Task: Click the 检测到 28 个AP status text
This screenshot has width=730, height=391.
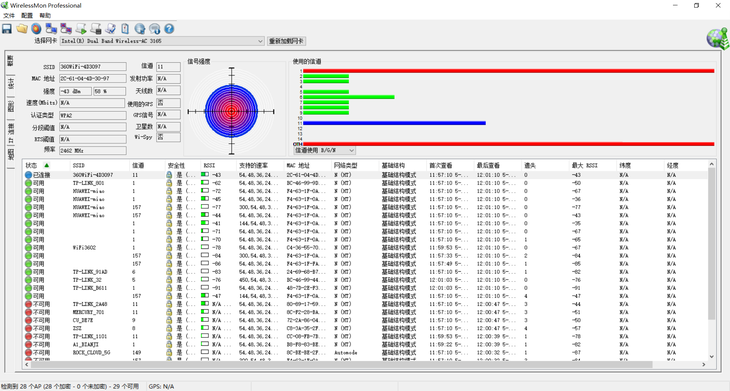Action: pyautogui.click(x=70, y=386)
